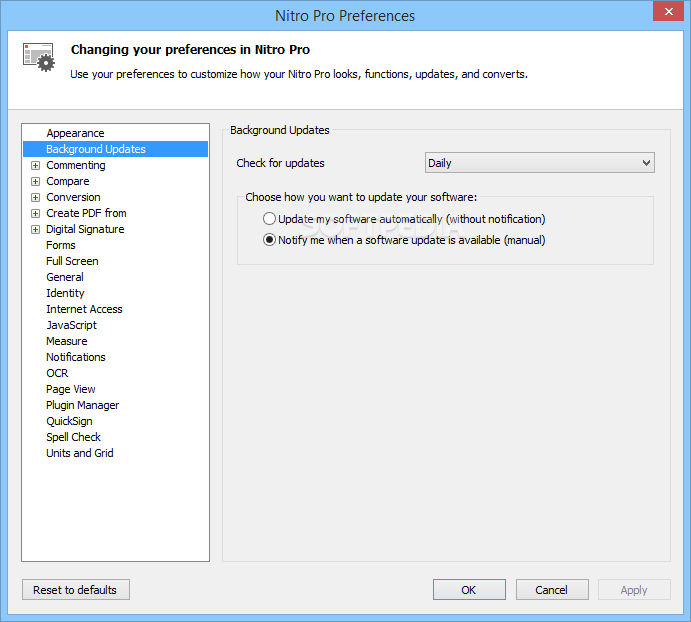Image resolution: width=691 pixels, height=622 pixels.
Task: Select Create PDF from category
Action: [x=86, y=213]
